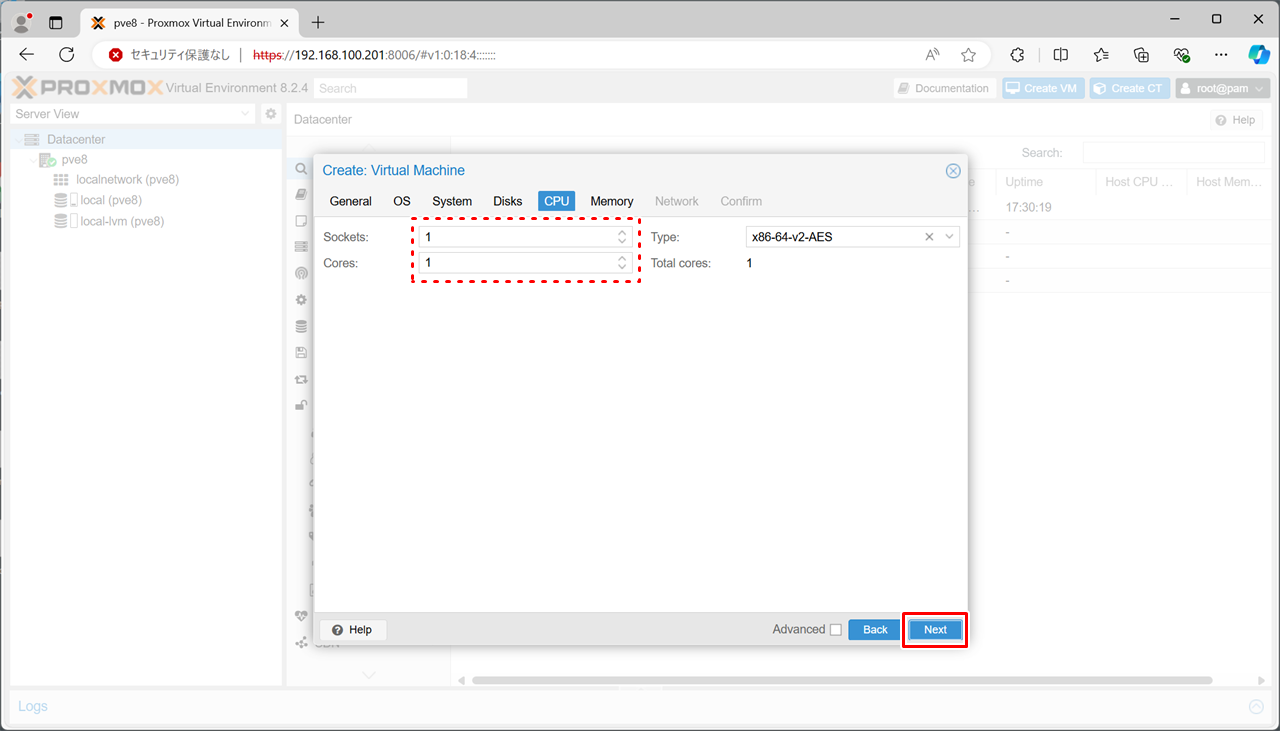Open the CPU Type dropdown
The height and width of the screenshot is (731, 1280).
[x=949, y=237]
